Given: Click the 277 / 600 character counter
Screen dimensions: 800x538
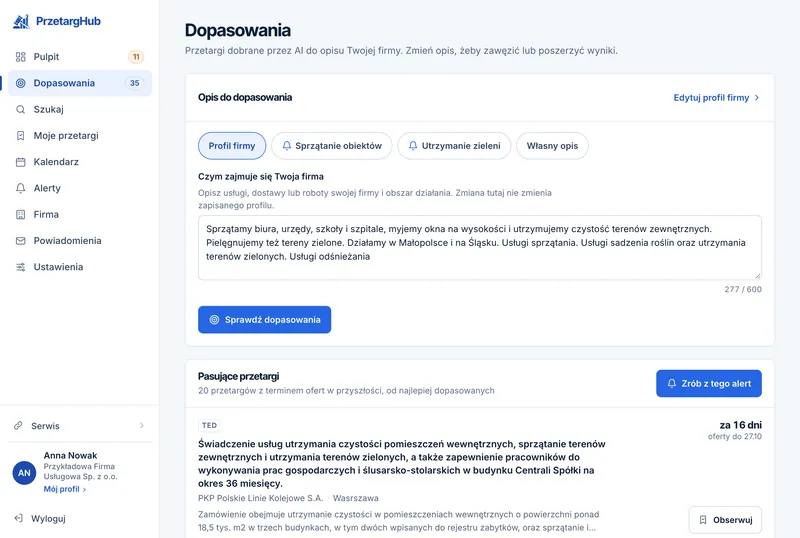Looking at the screenshot, I should click(x=743, y=289).
